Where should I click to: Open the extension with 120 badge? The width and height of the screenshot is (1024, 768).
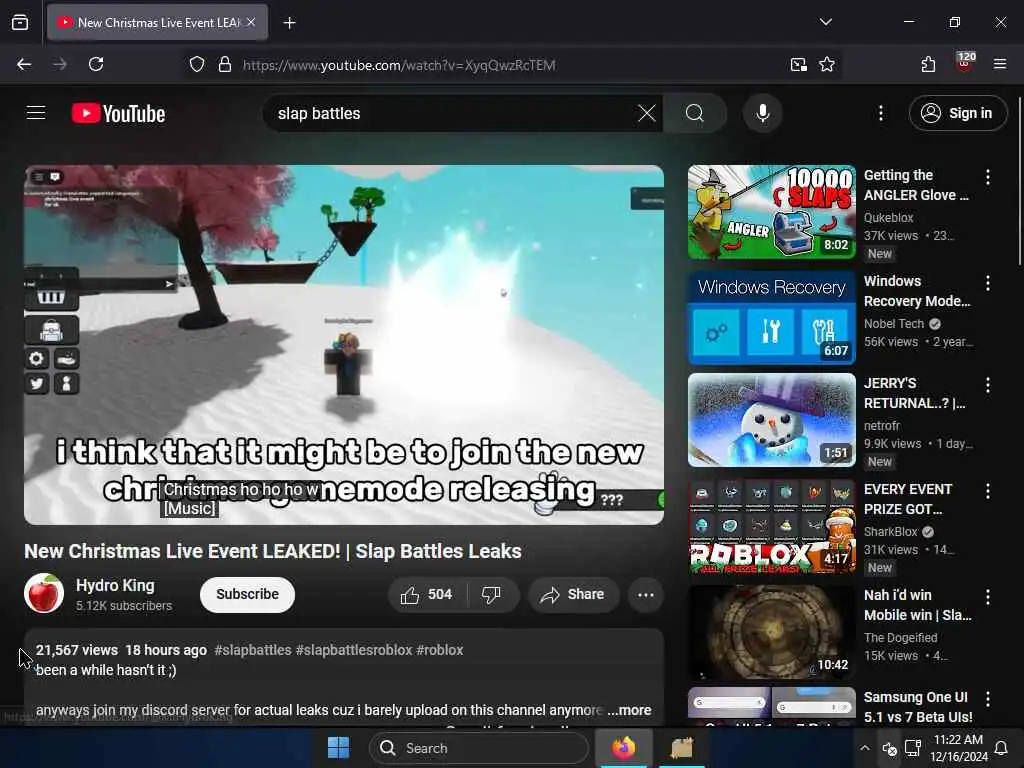(x=965, y=63)
